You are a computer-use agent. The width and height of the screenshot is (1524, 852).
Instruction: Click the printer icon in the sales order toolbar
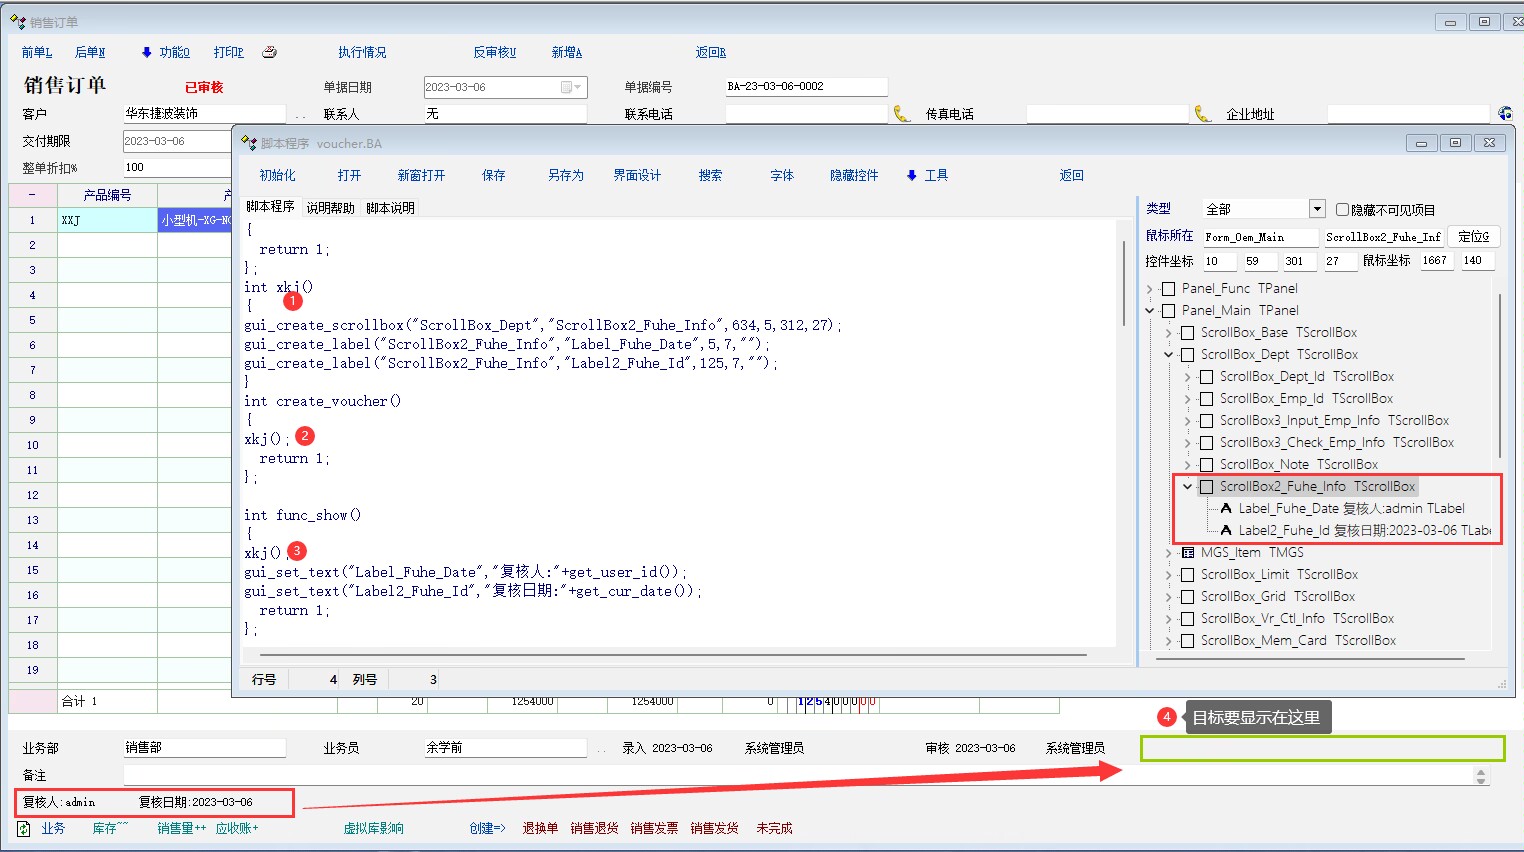point(269,52)
